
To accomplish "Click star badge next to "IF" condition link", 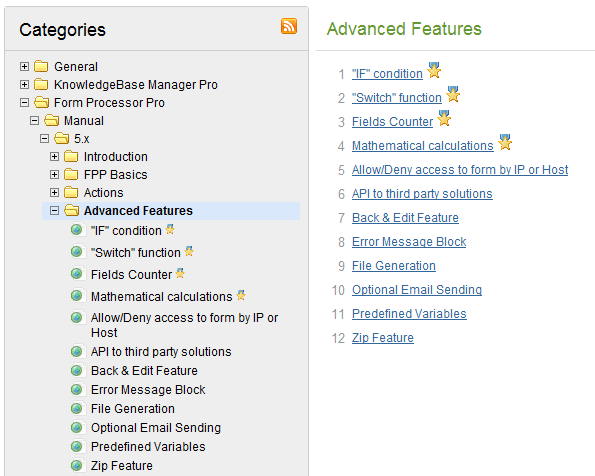I will (x=434, y=70).
